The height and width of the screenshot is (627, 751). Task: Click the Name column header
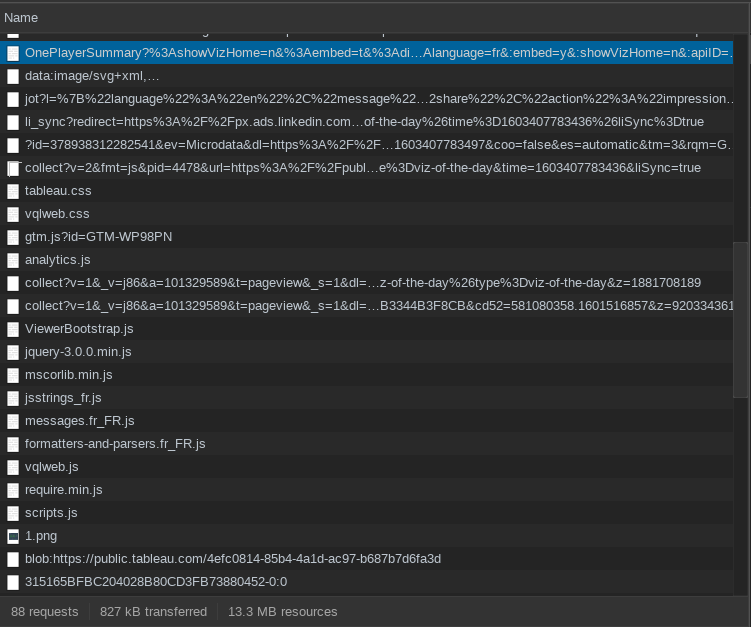point(366,18)
